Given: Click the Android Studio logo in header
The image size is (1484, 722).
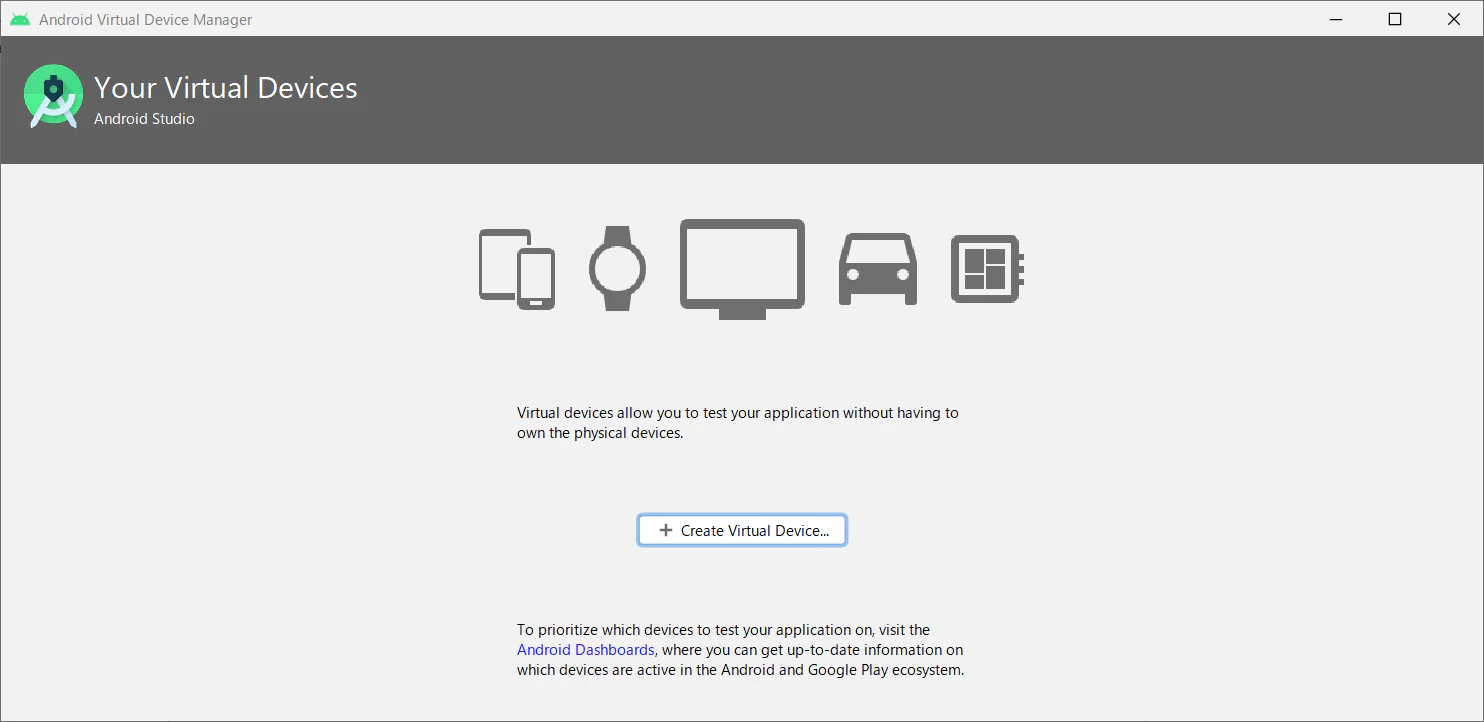Looking at the screenshot, I should click(53, 97).
